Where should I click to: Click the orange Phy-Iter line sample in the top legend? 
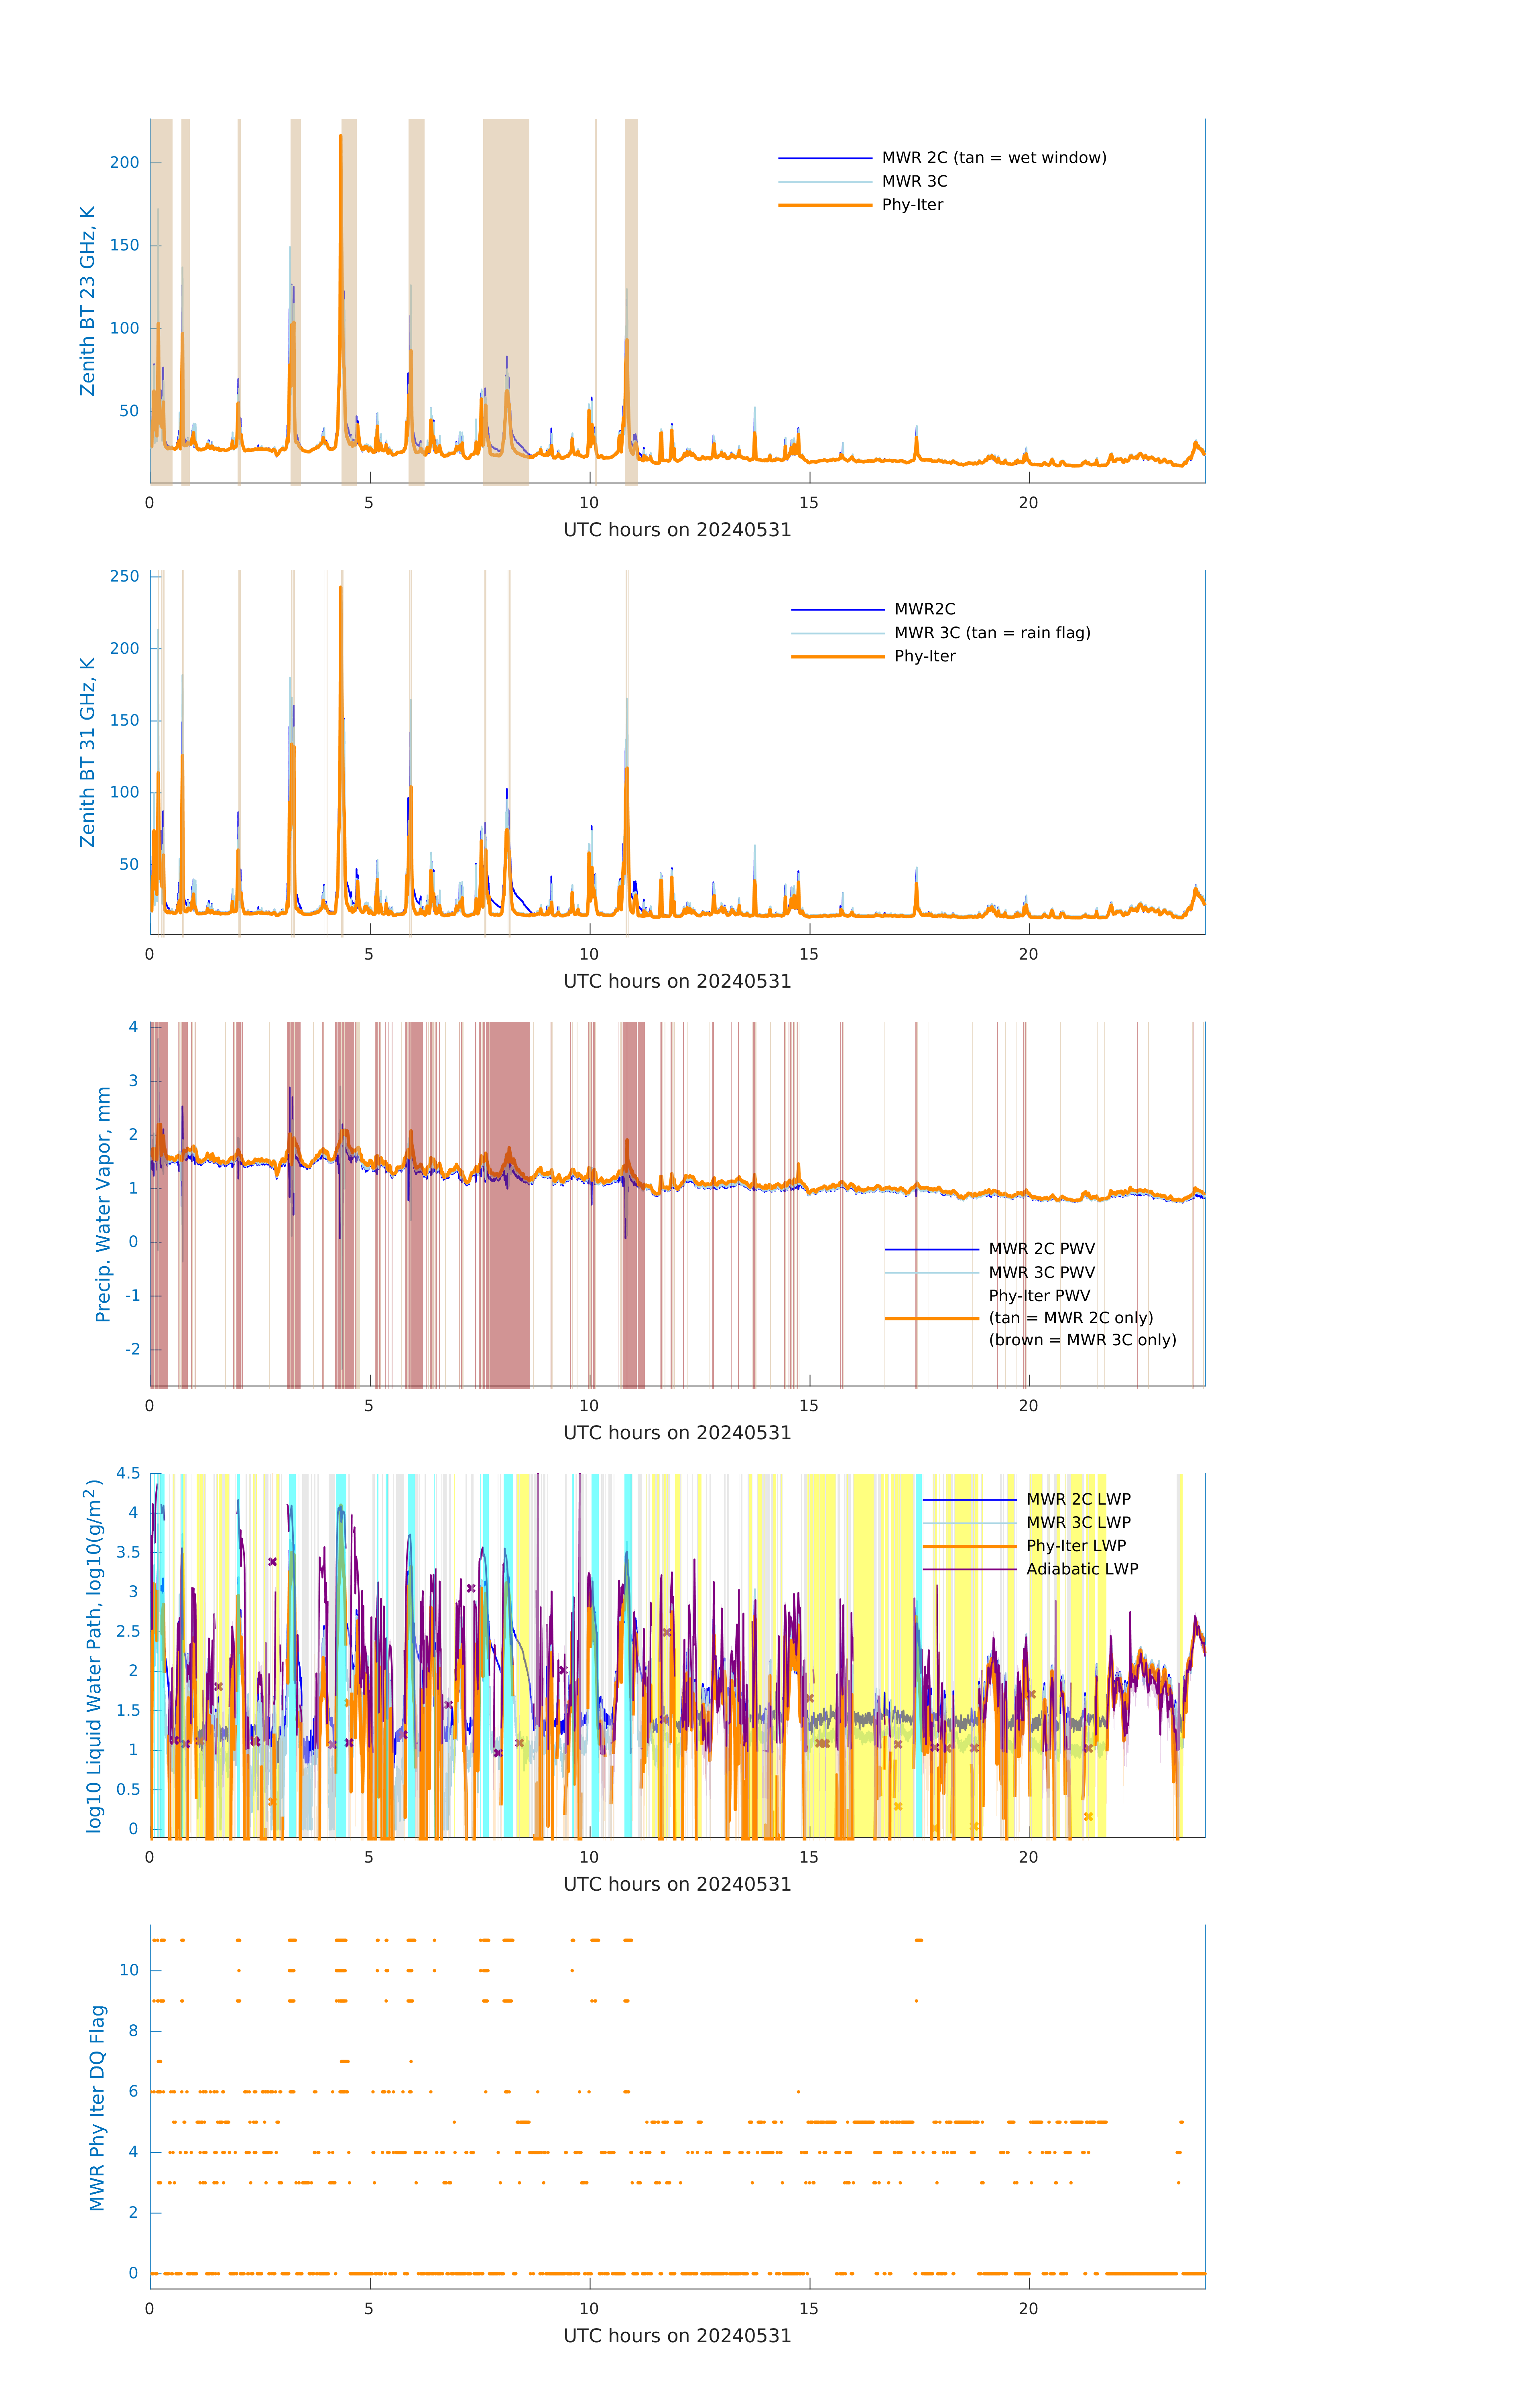[x=825, y=205]
